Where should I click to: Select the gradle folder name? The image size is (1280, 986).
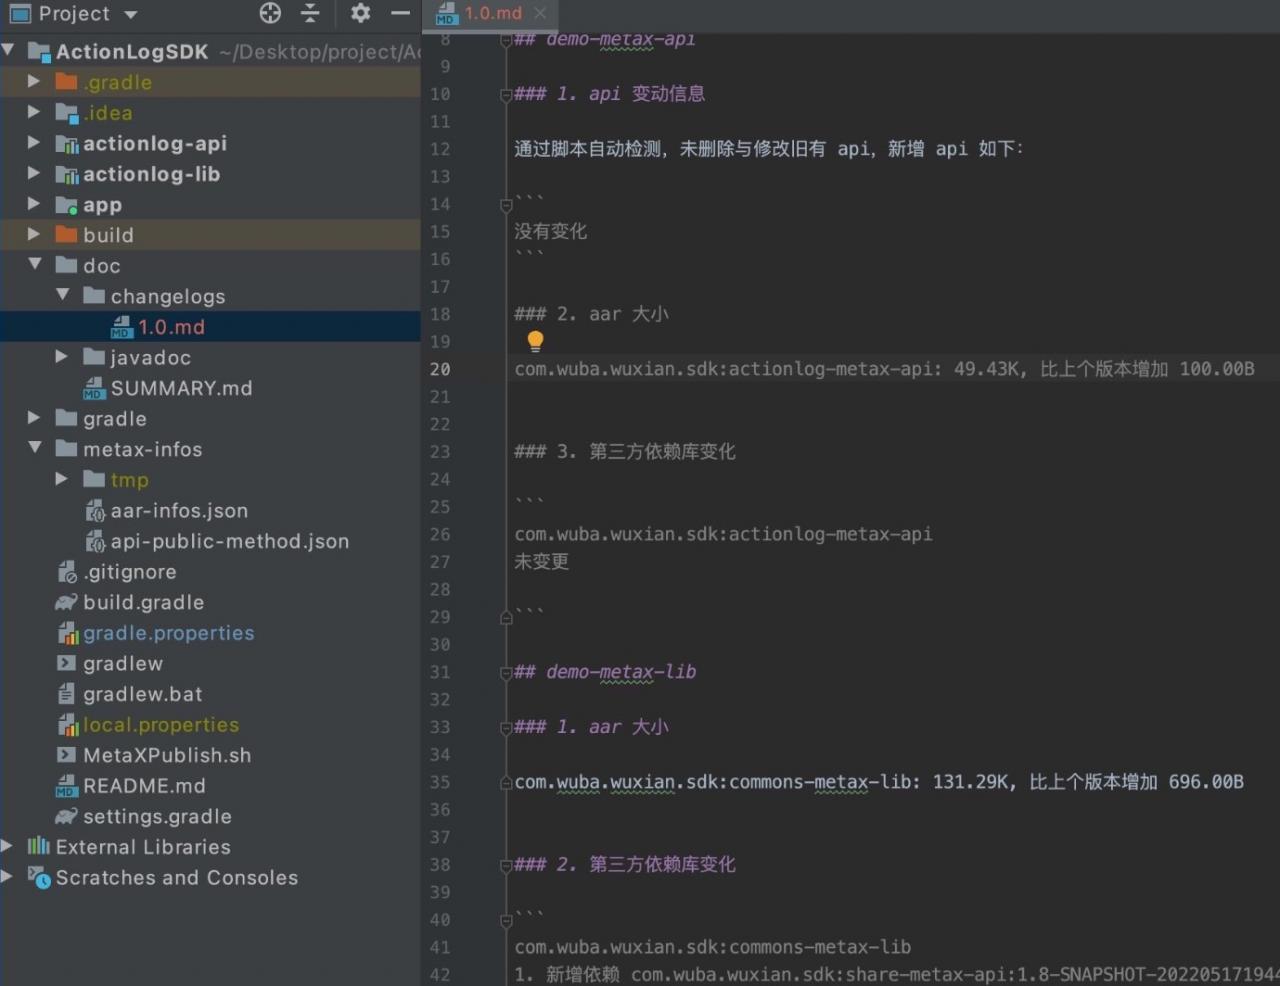(x=115, y=419)
